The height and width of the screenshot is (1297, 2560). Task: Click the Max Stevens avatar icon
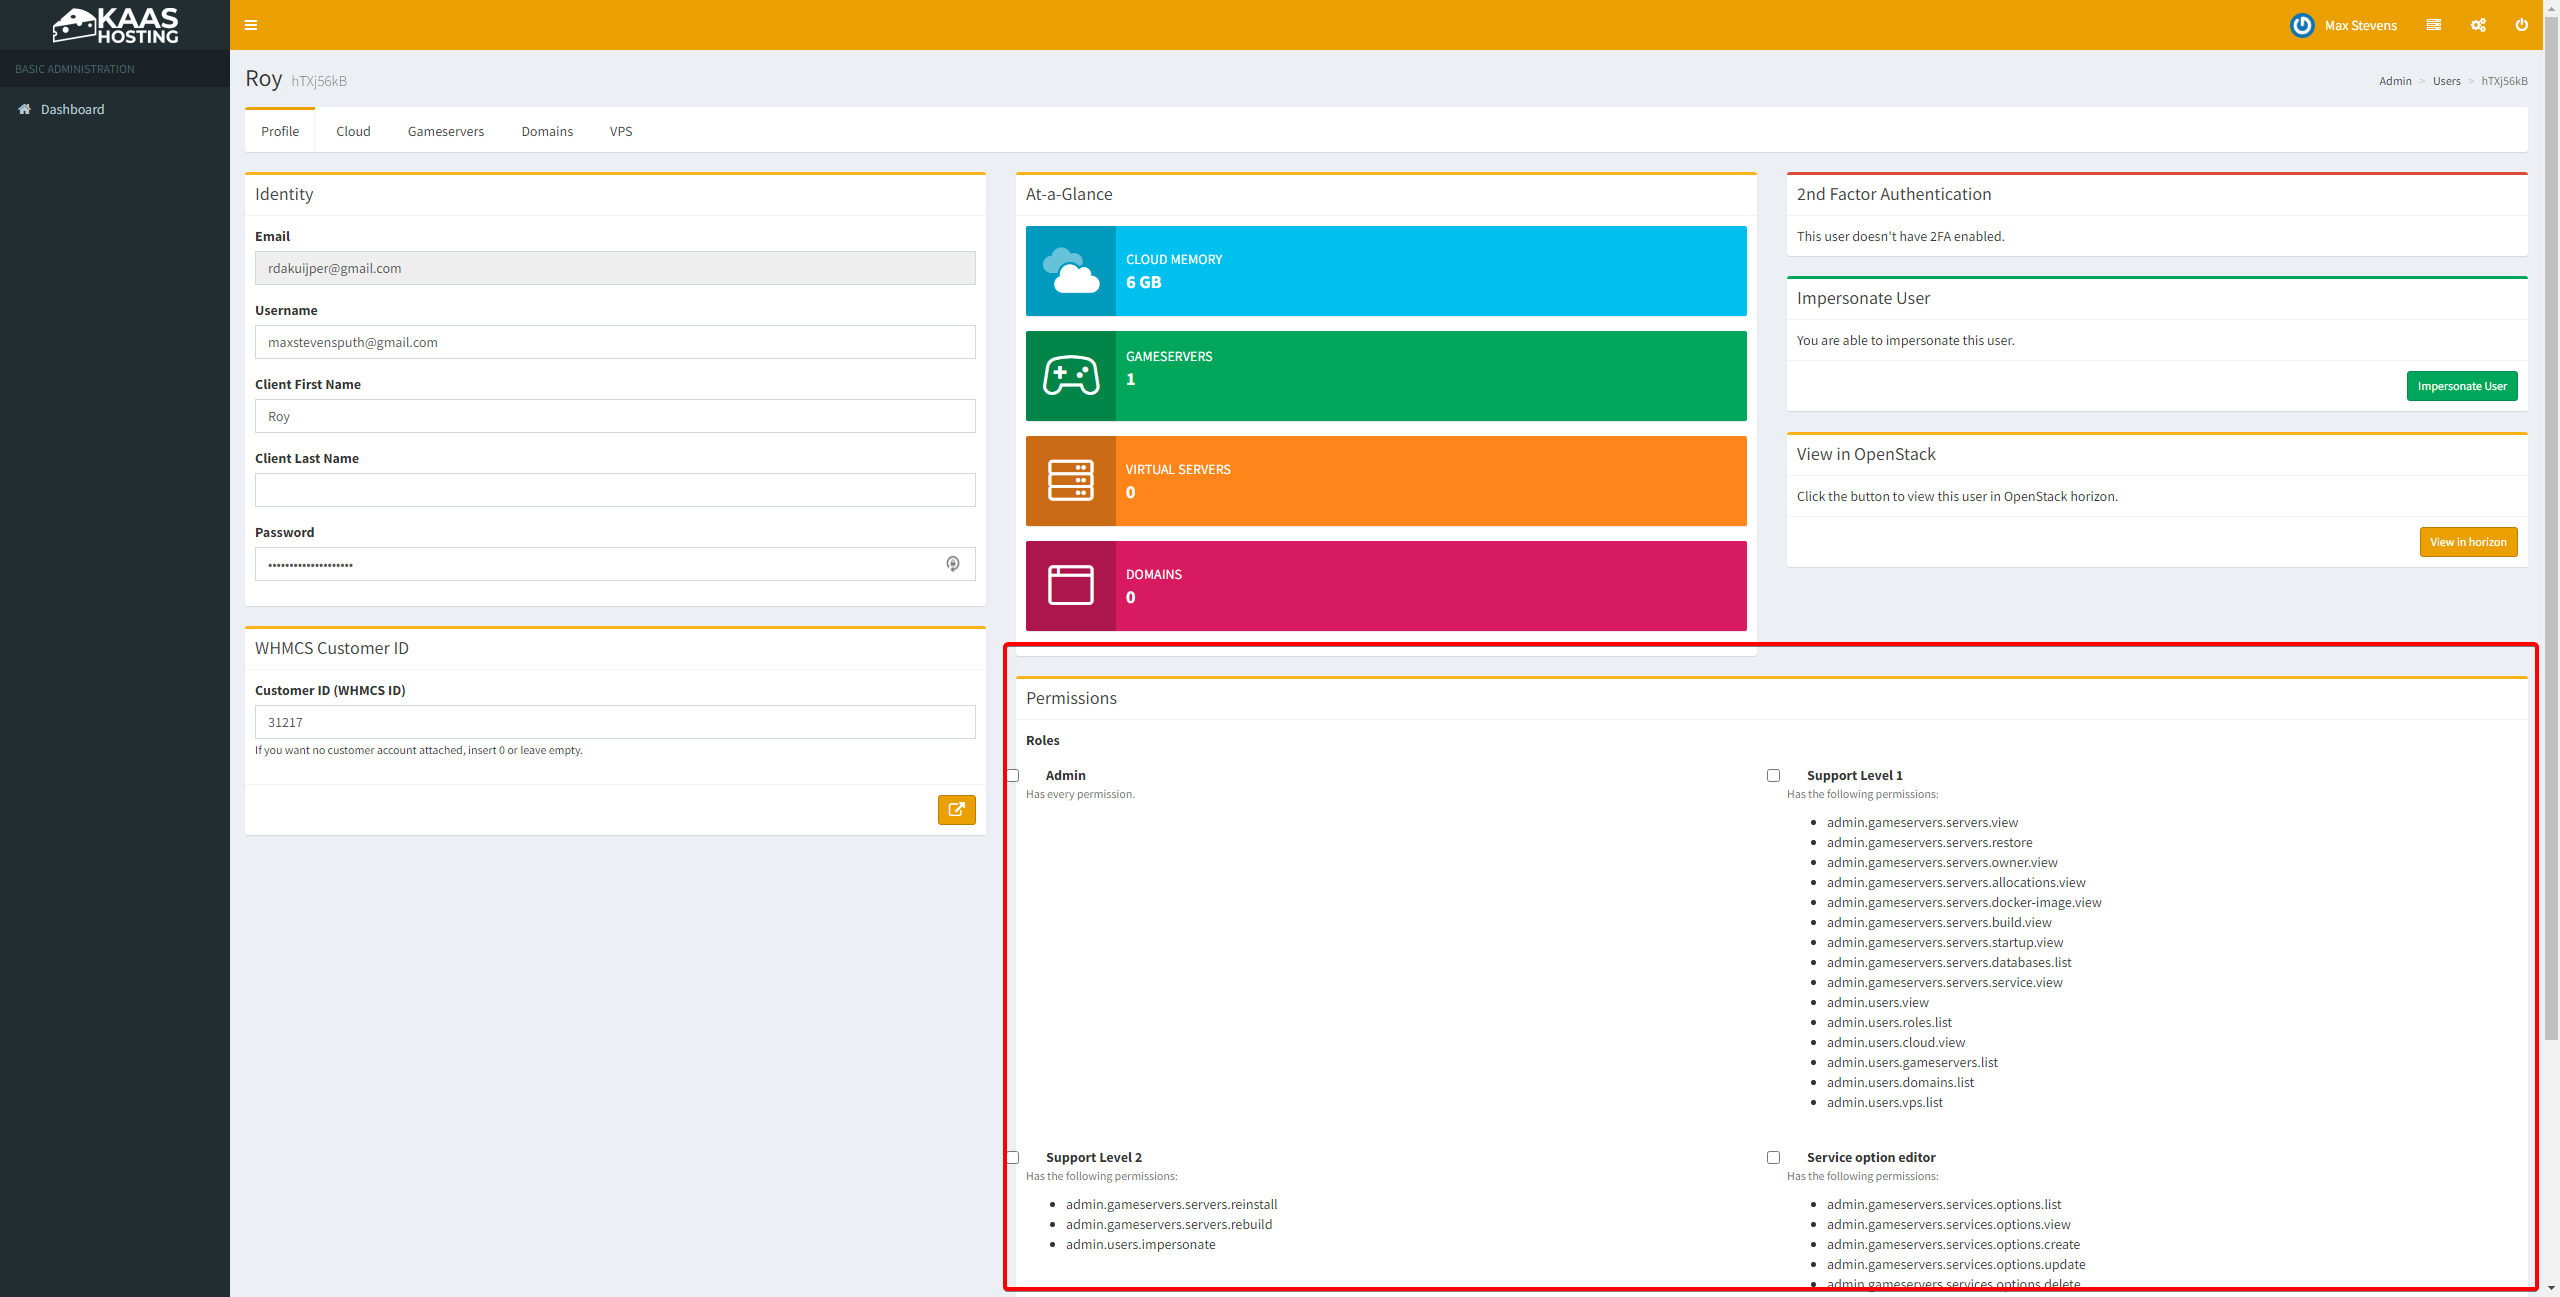point(2302,25)
